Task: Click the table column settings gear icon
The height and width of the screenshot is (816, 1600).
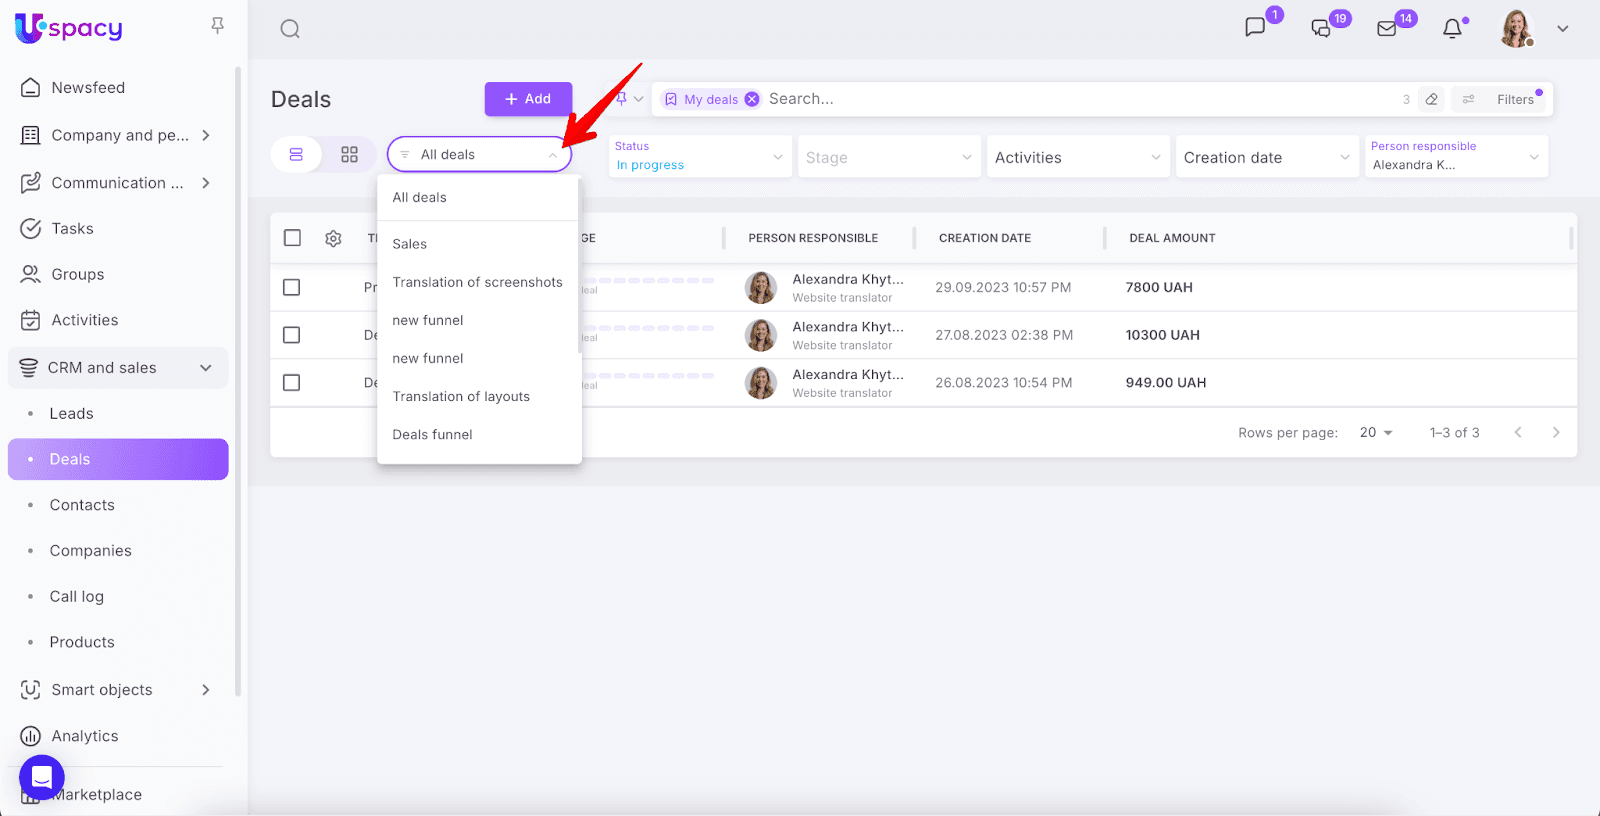Action: click(x=333, y=238)
